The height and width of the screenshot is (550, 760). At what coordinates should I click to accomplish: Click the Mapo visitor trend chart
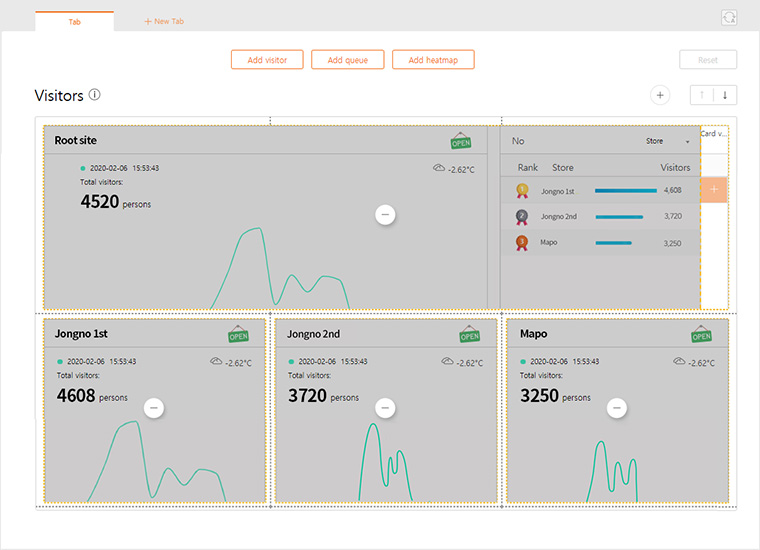pos(612,471)
